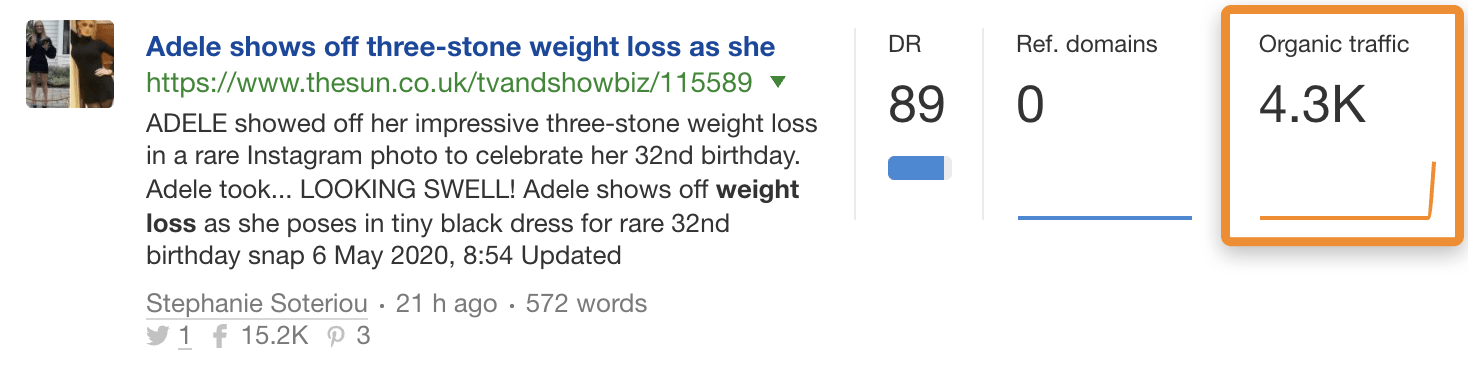Select the Ref. domains column label

tap(1087, 44)
